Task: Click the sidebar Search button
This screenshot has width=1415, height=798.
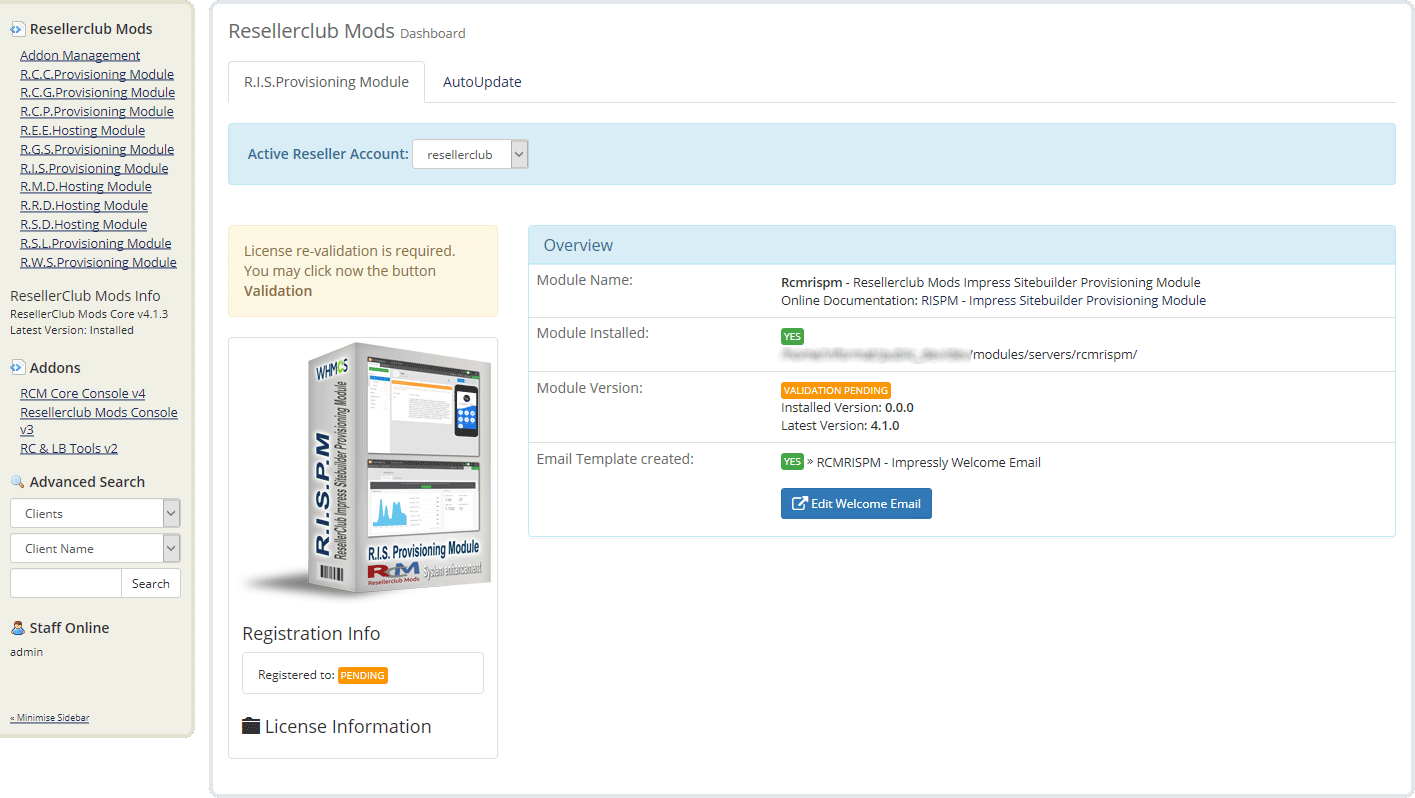Action: pyautogui.click(x=151, y=583)
